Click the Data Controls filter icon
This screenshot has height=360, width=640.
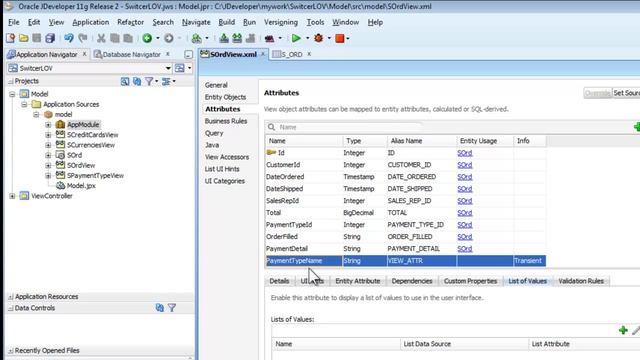pos(172,308)
